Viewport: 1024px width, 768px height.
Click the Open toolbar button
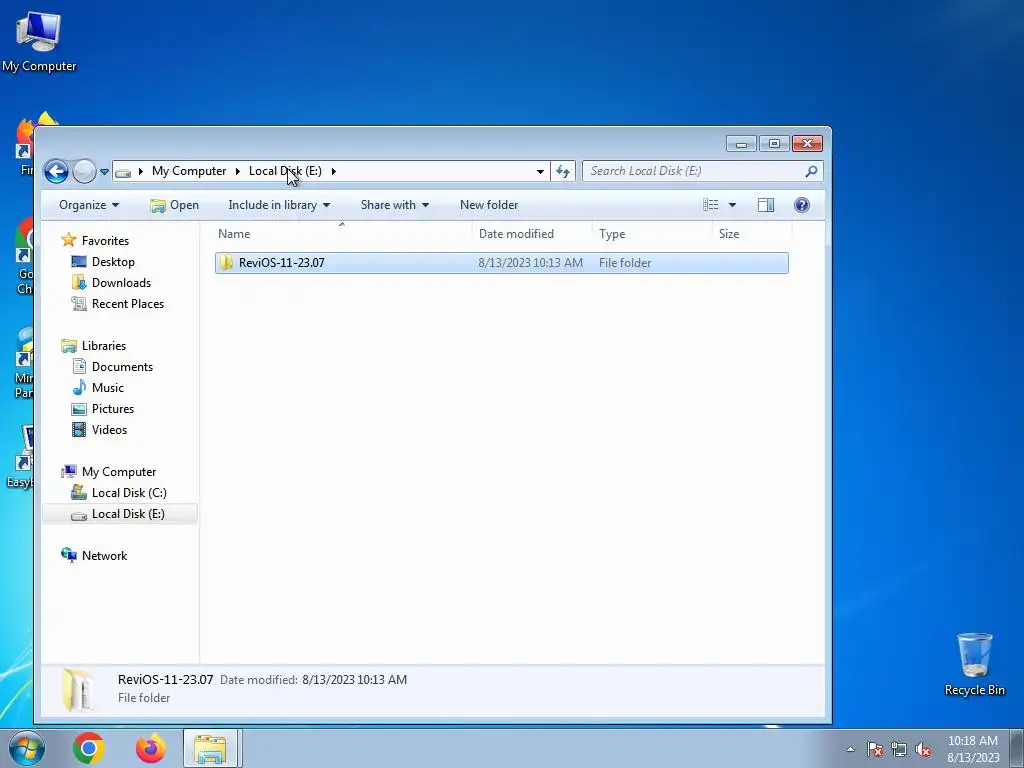(x=174, y=205)
